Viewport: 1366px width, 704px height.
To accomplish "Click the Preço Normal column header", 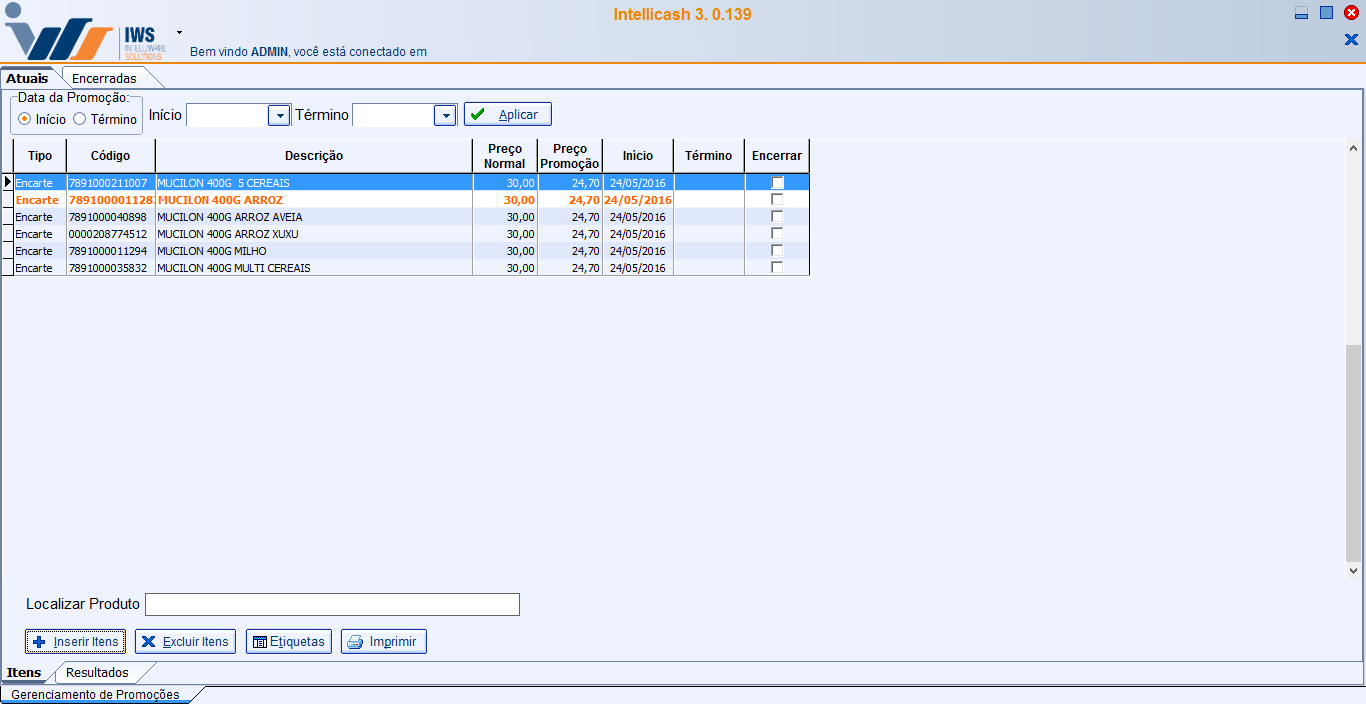I will coord(505,156).
